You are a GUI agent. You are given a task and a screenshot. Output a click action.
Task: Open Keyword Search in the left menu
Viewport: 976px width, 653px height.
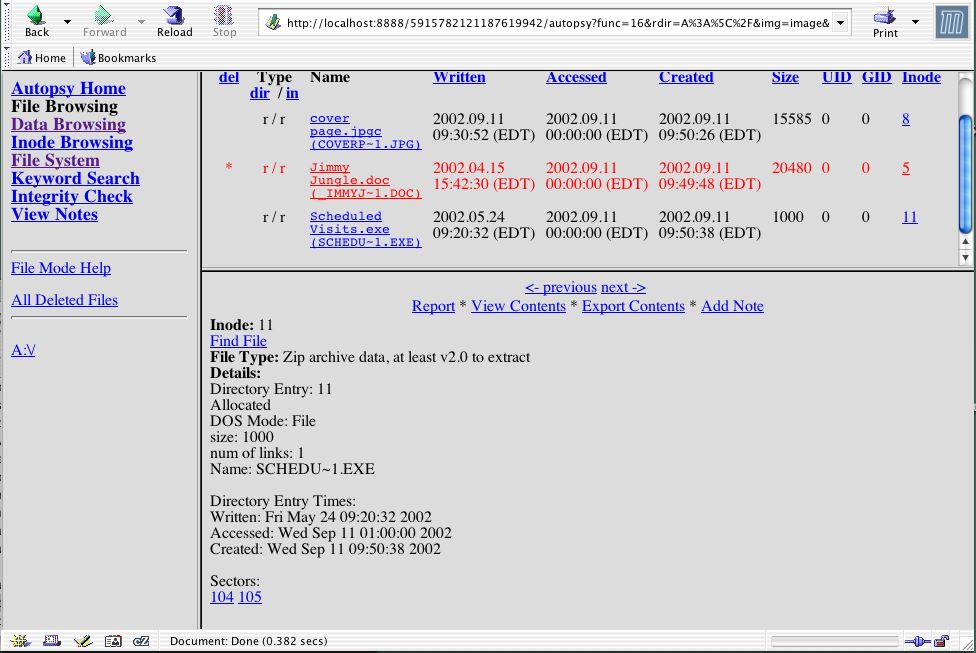75,178
